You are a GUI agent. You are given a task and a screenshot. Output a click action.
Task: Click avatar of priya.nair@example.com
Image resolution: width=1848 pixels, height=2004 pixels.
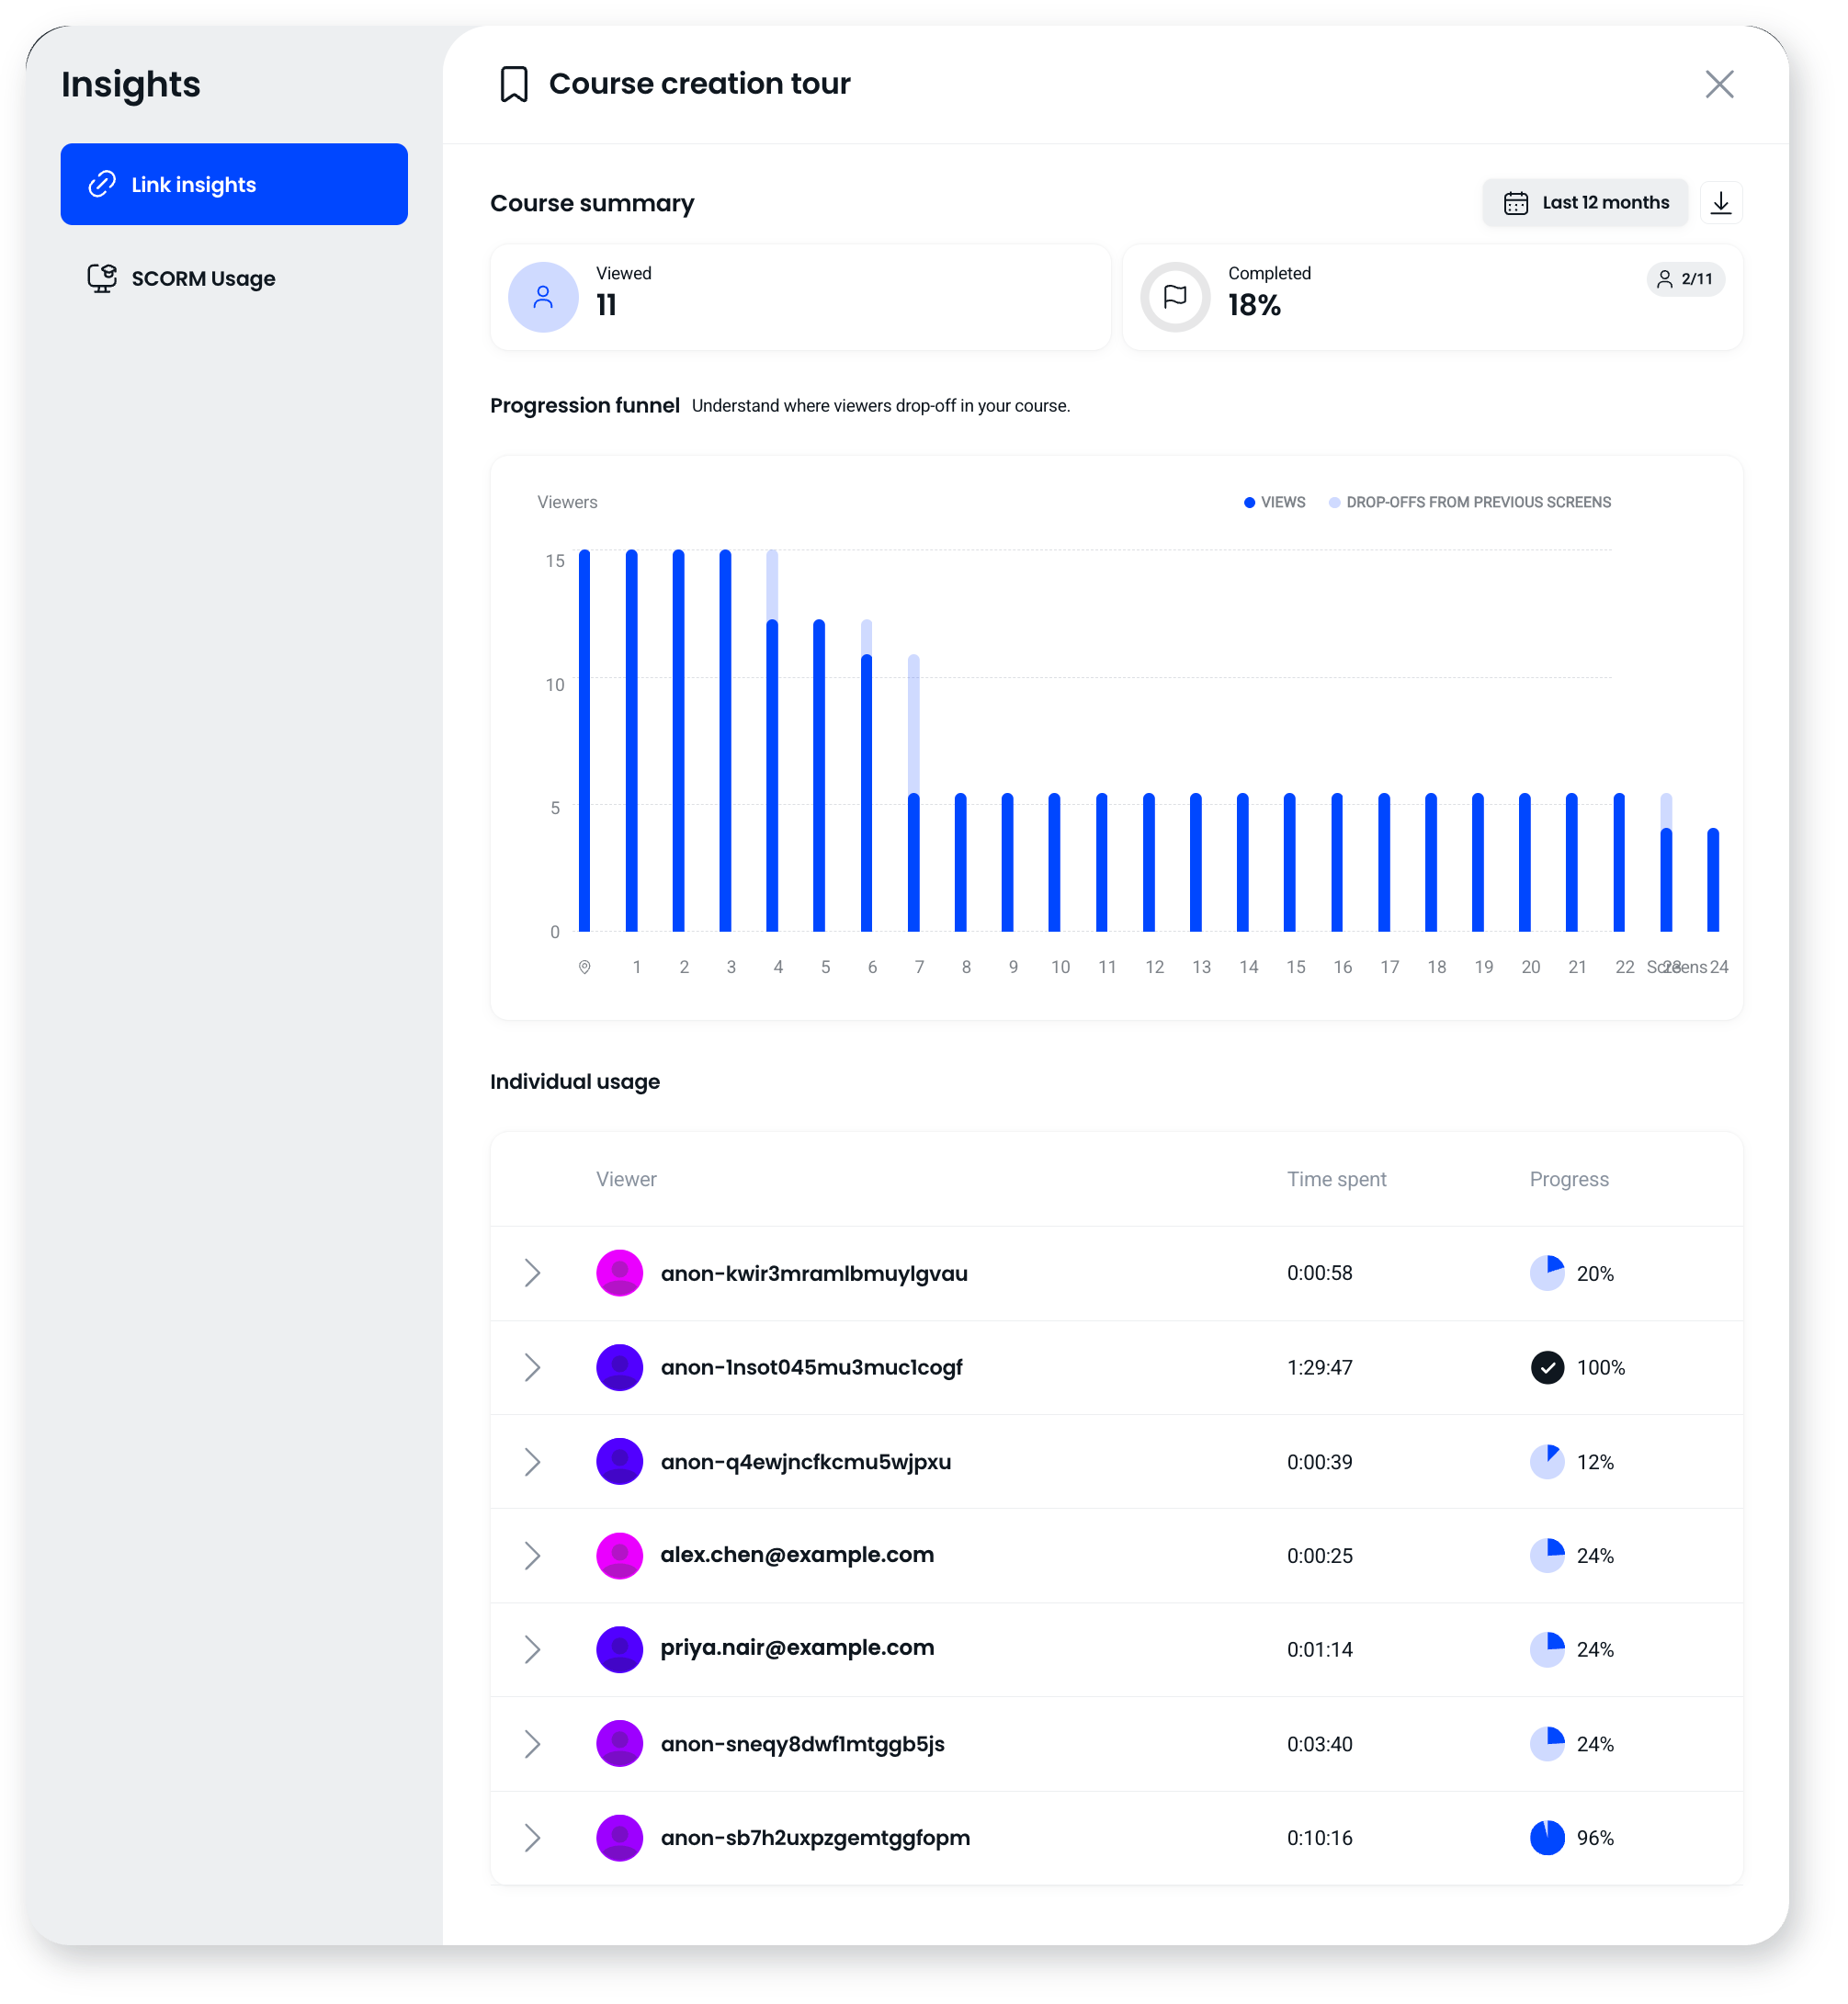[620, 1649]
